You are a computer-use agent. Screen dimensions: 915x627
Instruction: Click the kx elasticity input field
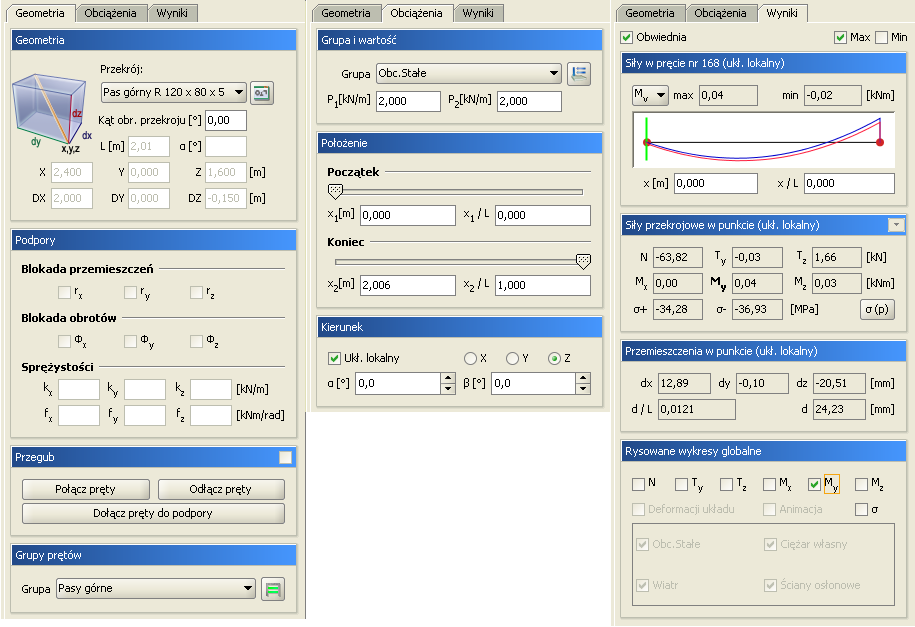pyautogui.click(x=79, y=389)
